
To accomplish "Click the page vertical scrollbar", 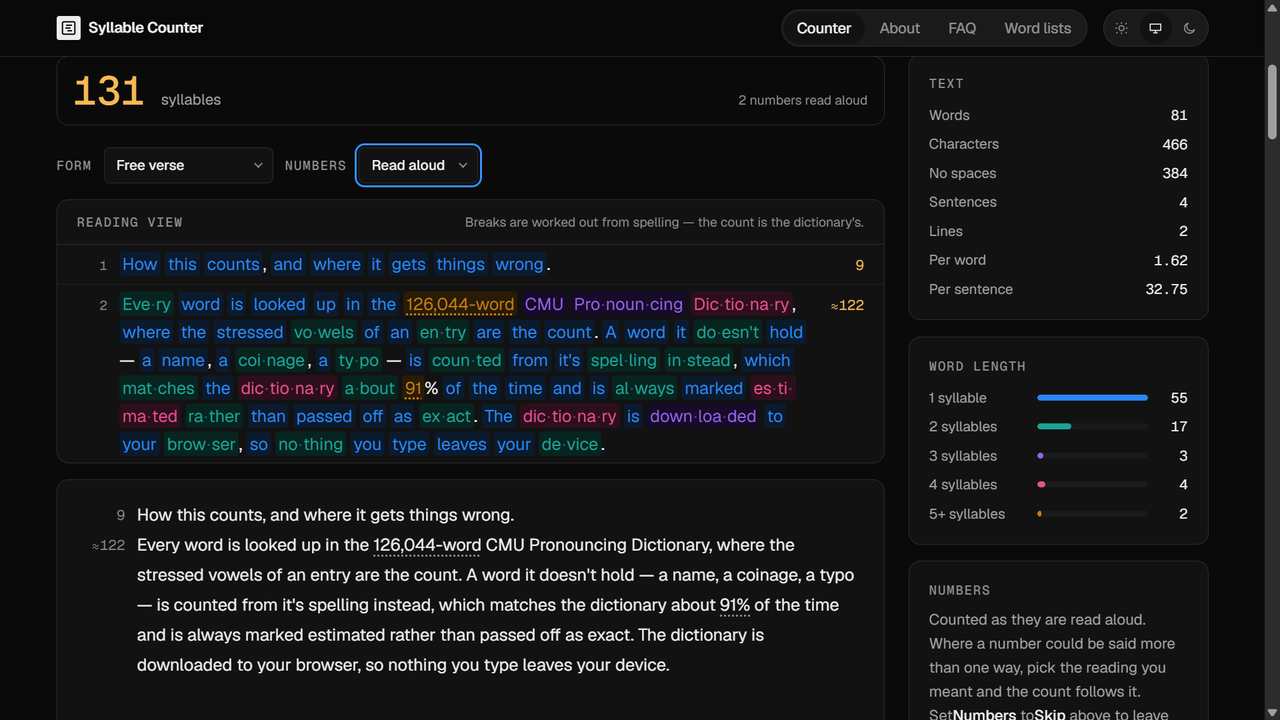I will point(1272,100).
